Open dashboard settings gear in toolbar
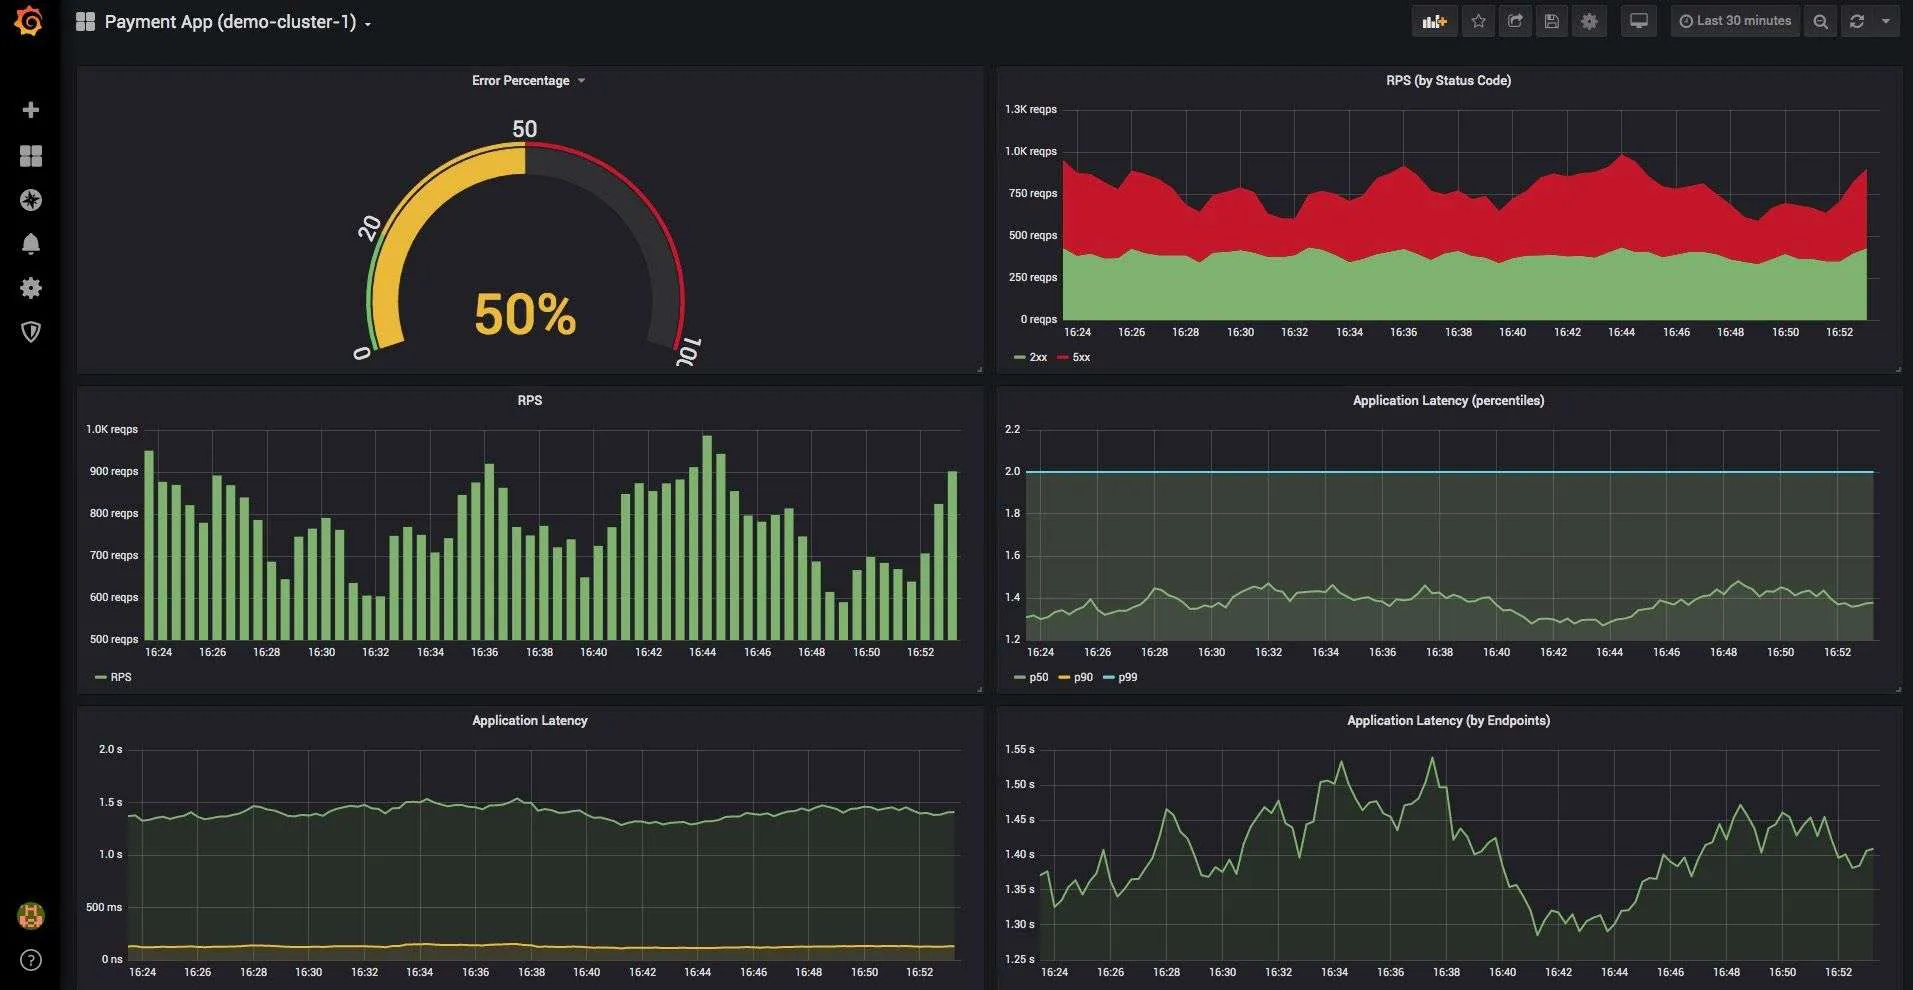 click(1589, 21)
